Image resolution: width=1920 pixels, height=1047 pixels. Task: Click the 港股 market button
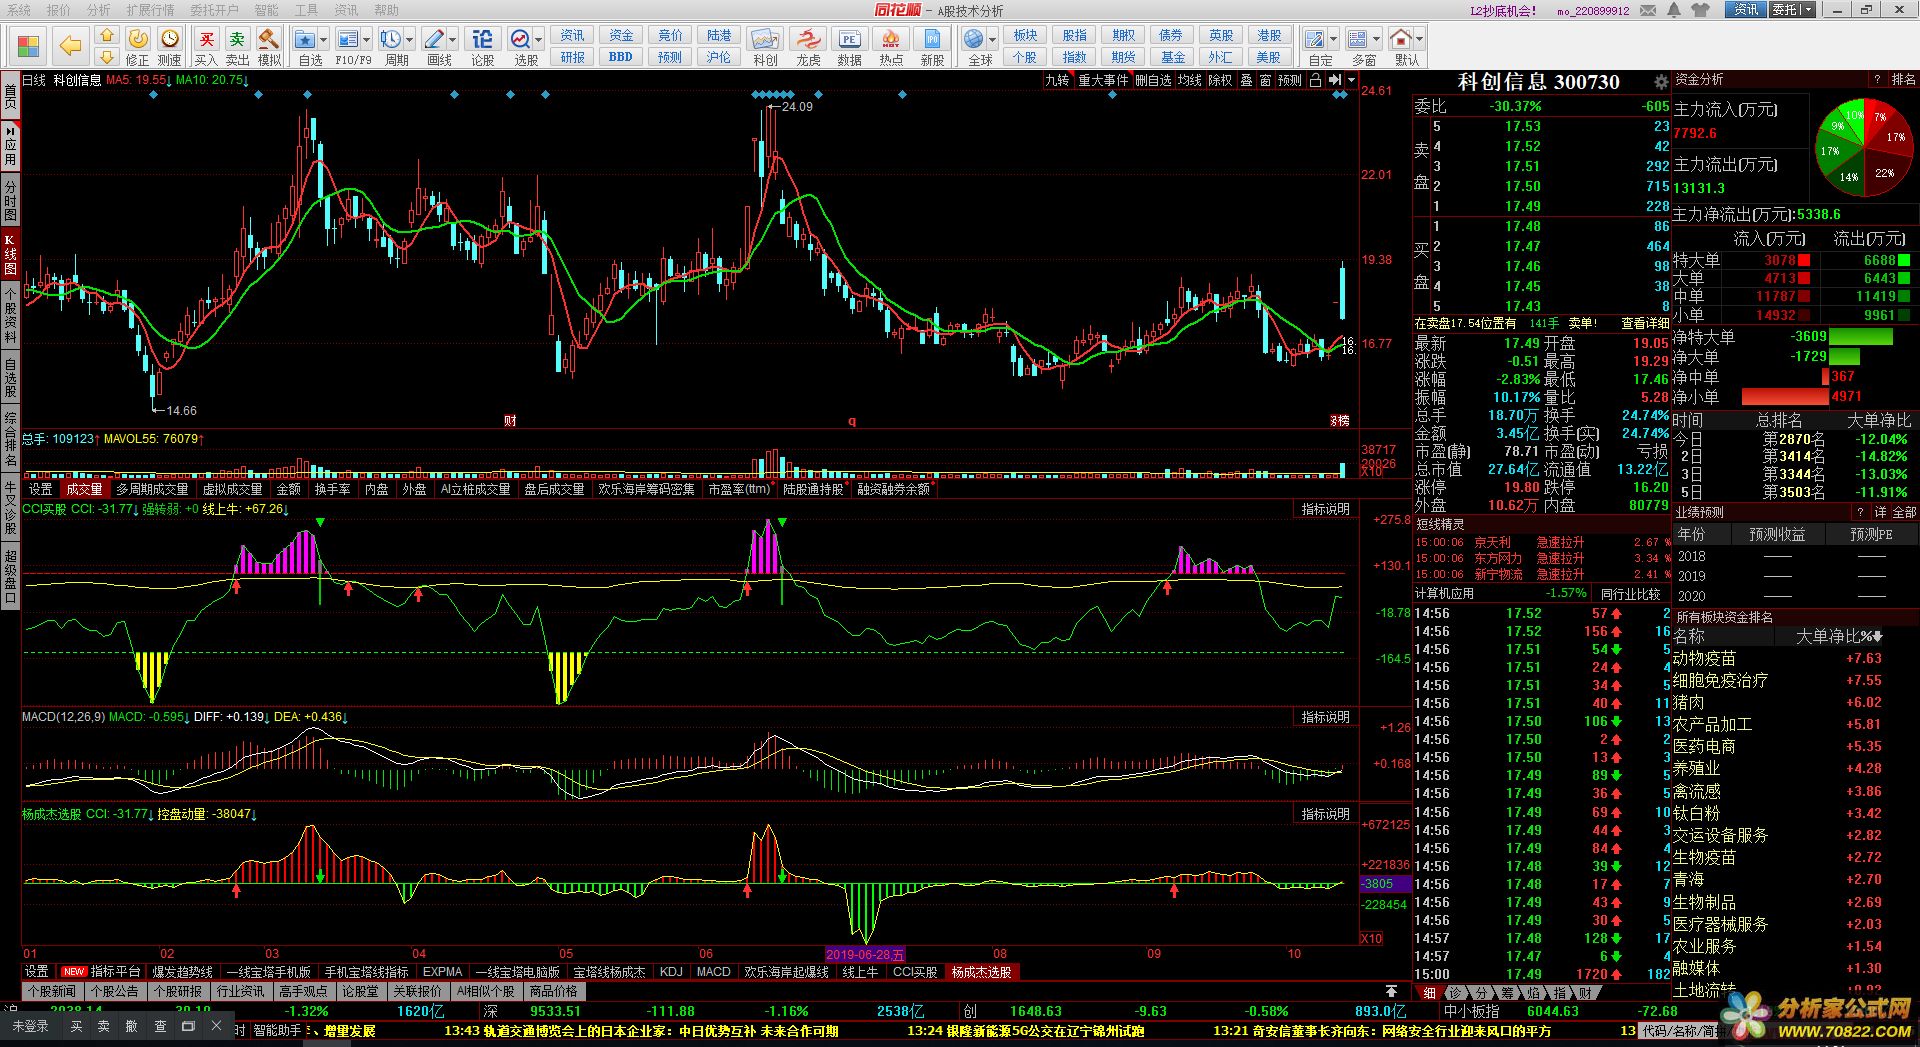tap(1269, 35)
